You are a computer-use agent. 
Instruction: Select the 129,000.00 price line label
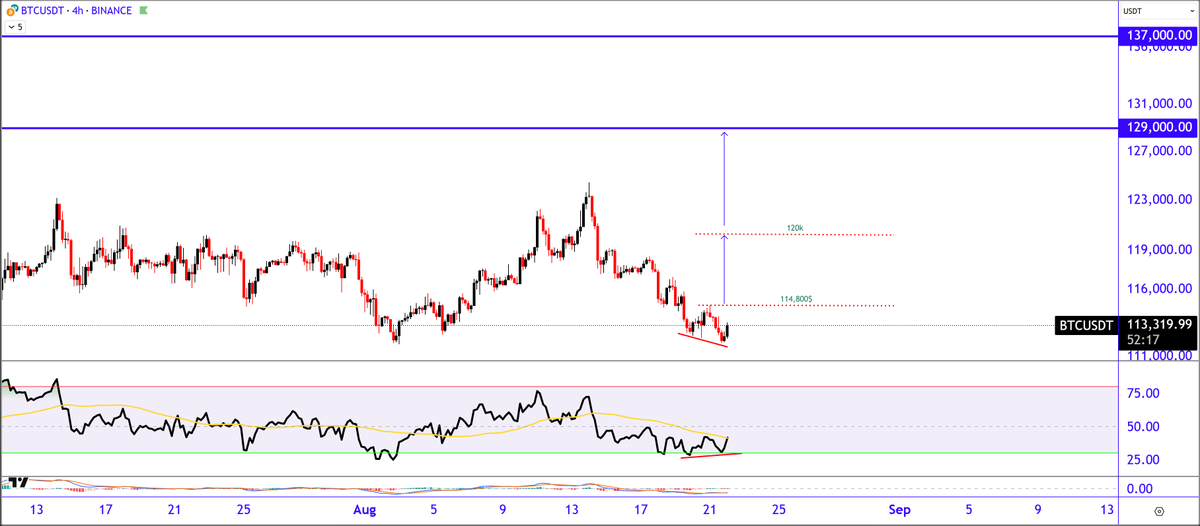click(x=1158, y=128)
